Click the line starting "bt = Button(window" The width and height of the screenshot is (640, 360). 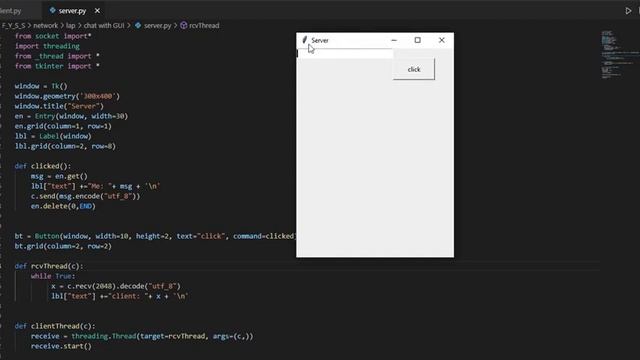(x=155, y=236)
